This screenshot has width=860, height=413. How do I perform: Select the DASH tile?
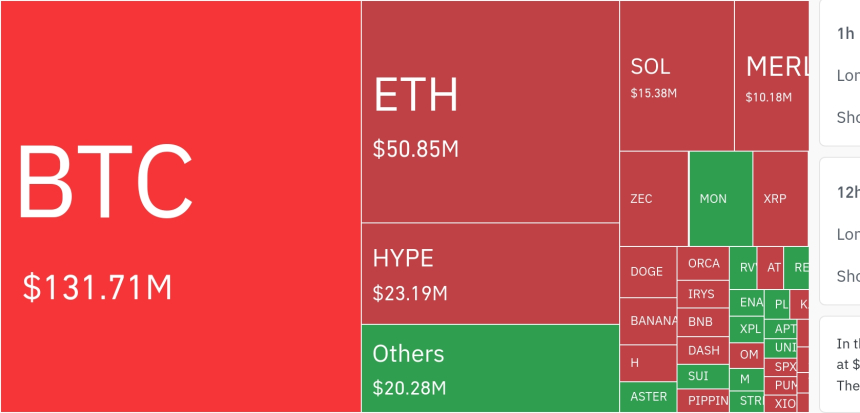703,350
